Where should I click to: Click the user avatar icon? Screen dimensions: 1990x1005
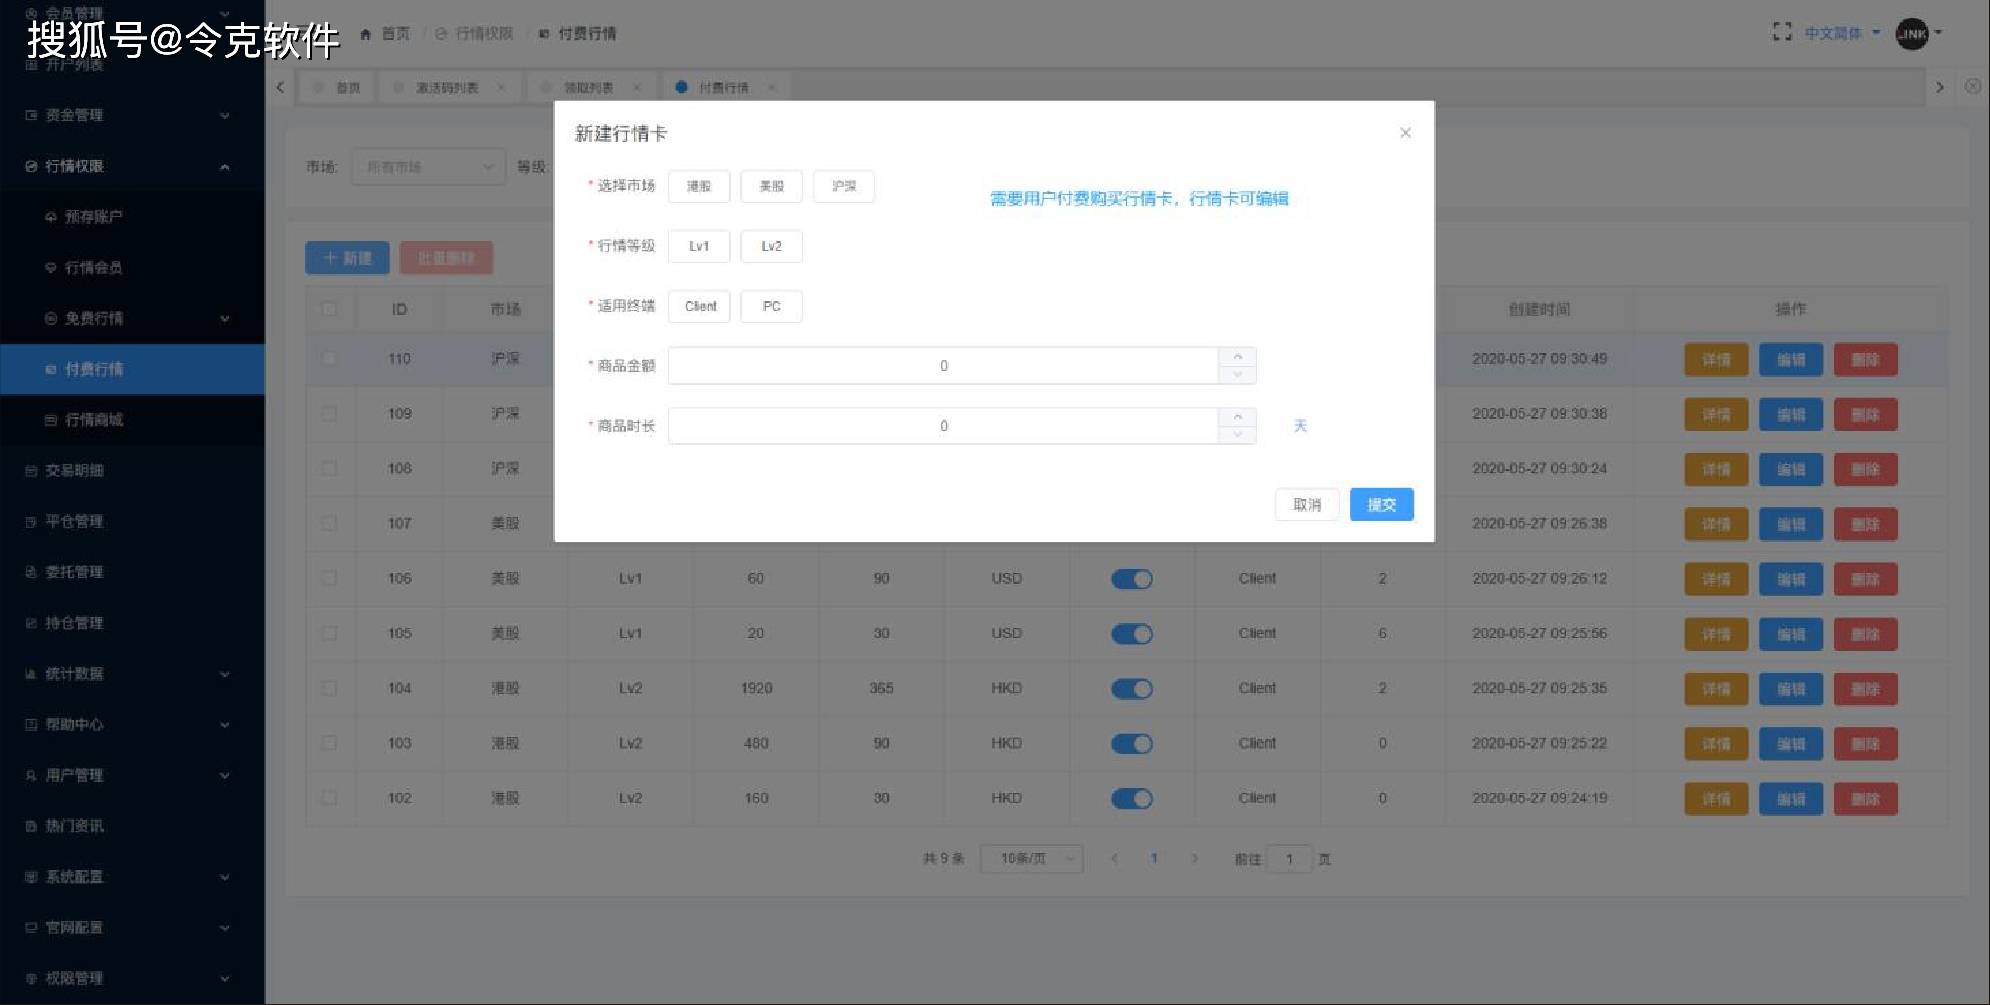[1912, 33]
